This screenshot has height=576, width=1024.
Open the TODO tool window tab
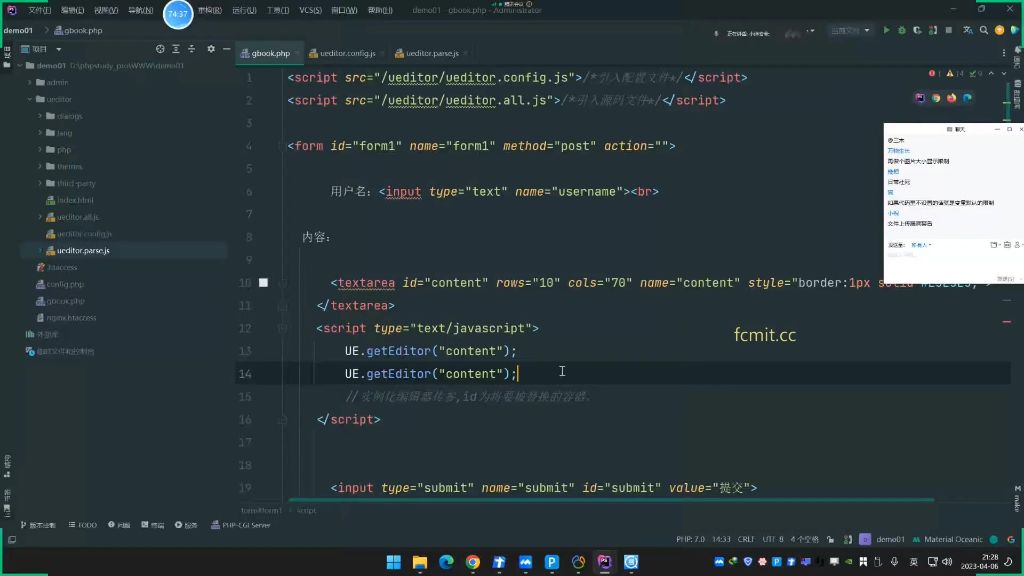coord(82,525)
